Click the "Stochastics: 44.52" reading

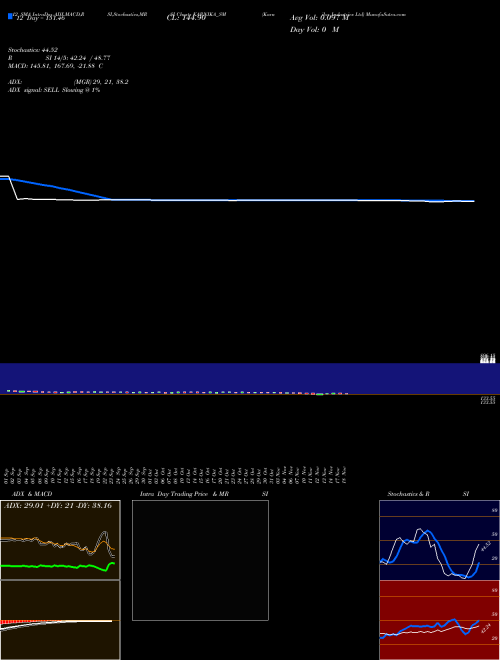pyautogui.click(x=33, y=50)
